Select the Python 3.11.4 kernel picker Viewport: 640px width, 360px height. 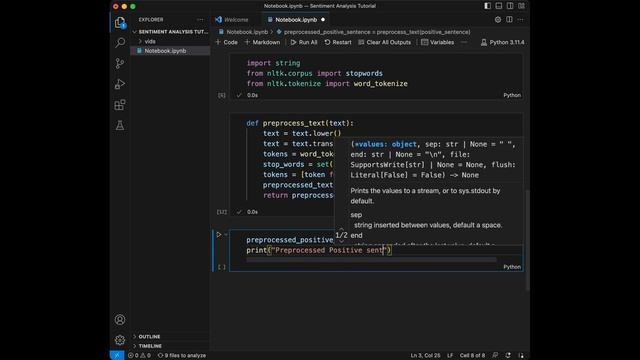click(502, 42)
